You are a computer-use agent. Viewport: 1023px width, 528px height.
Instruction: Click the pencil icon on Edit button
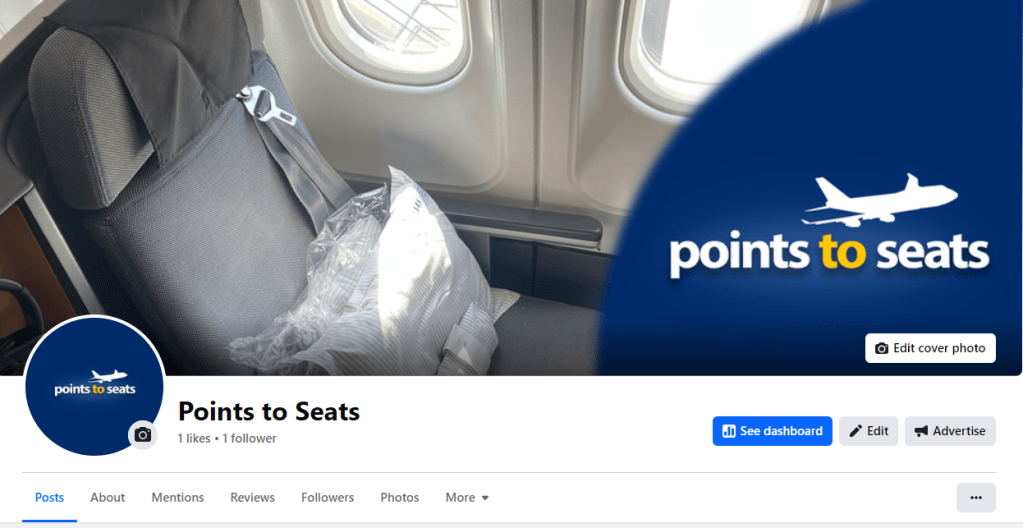point(855,431)
